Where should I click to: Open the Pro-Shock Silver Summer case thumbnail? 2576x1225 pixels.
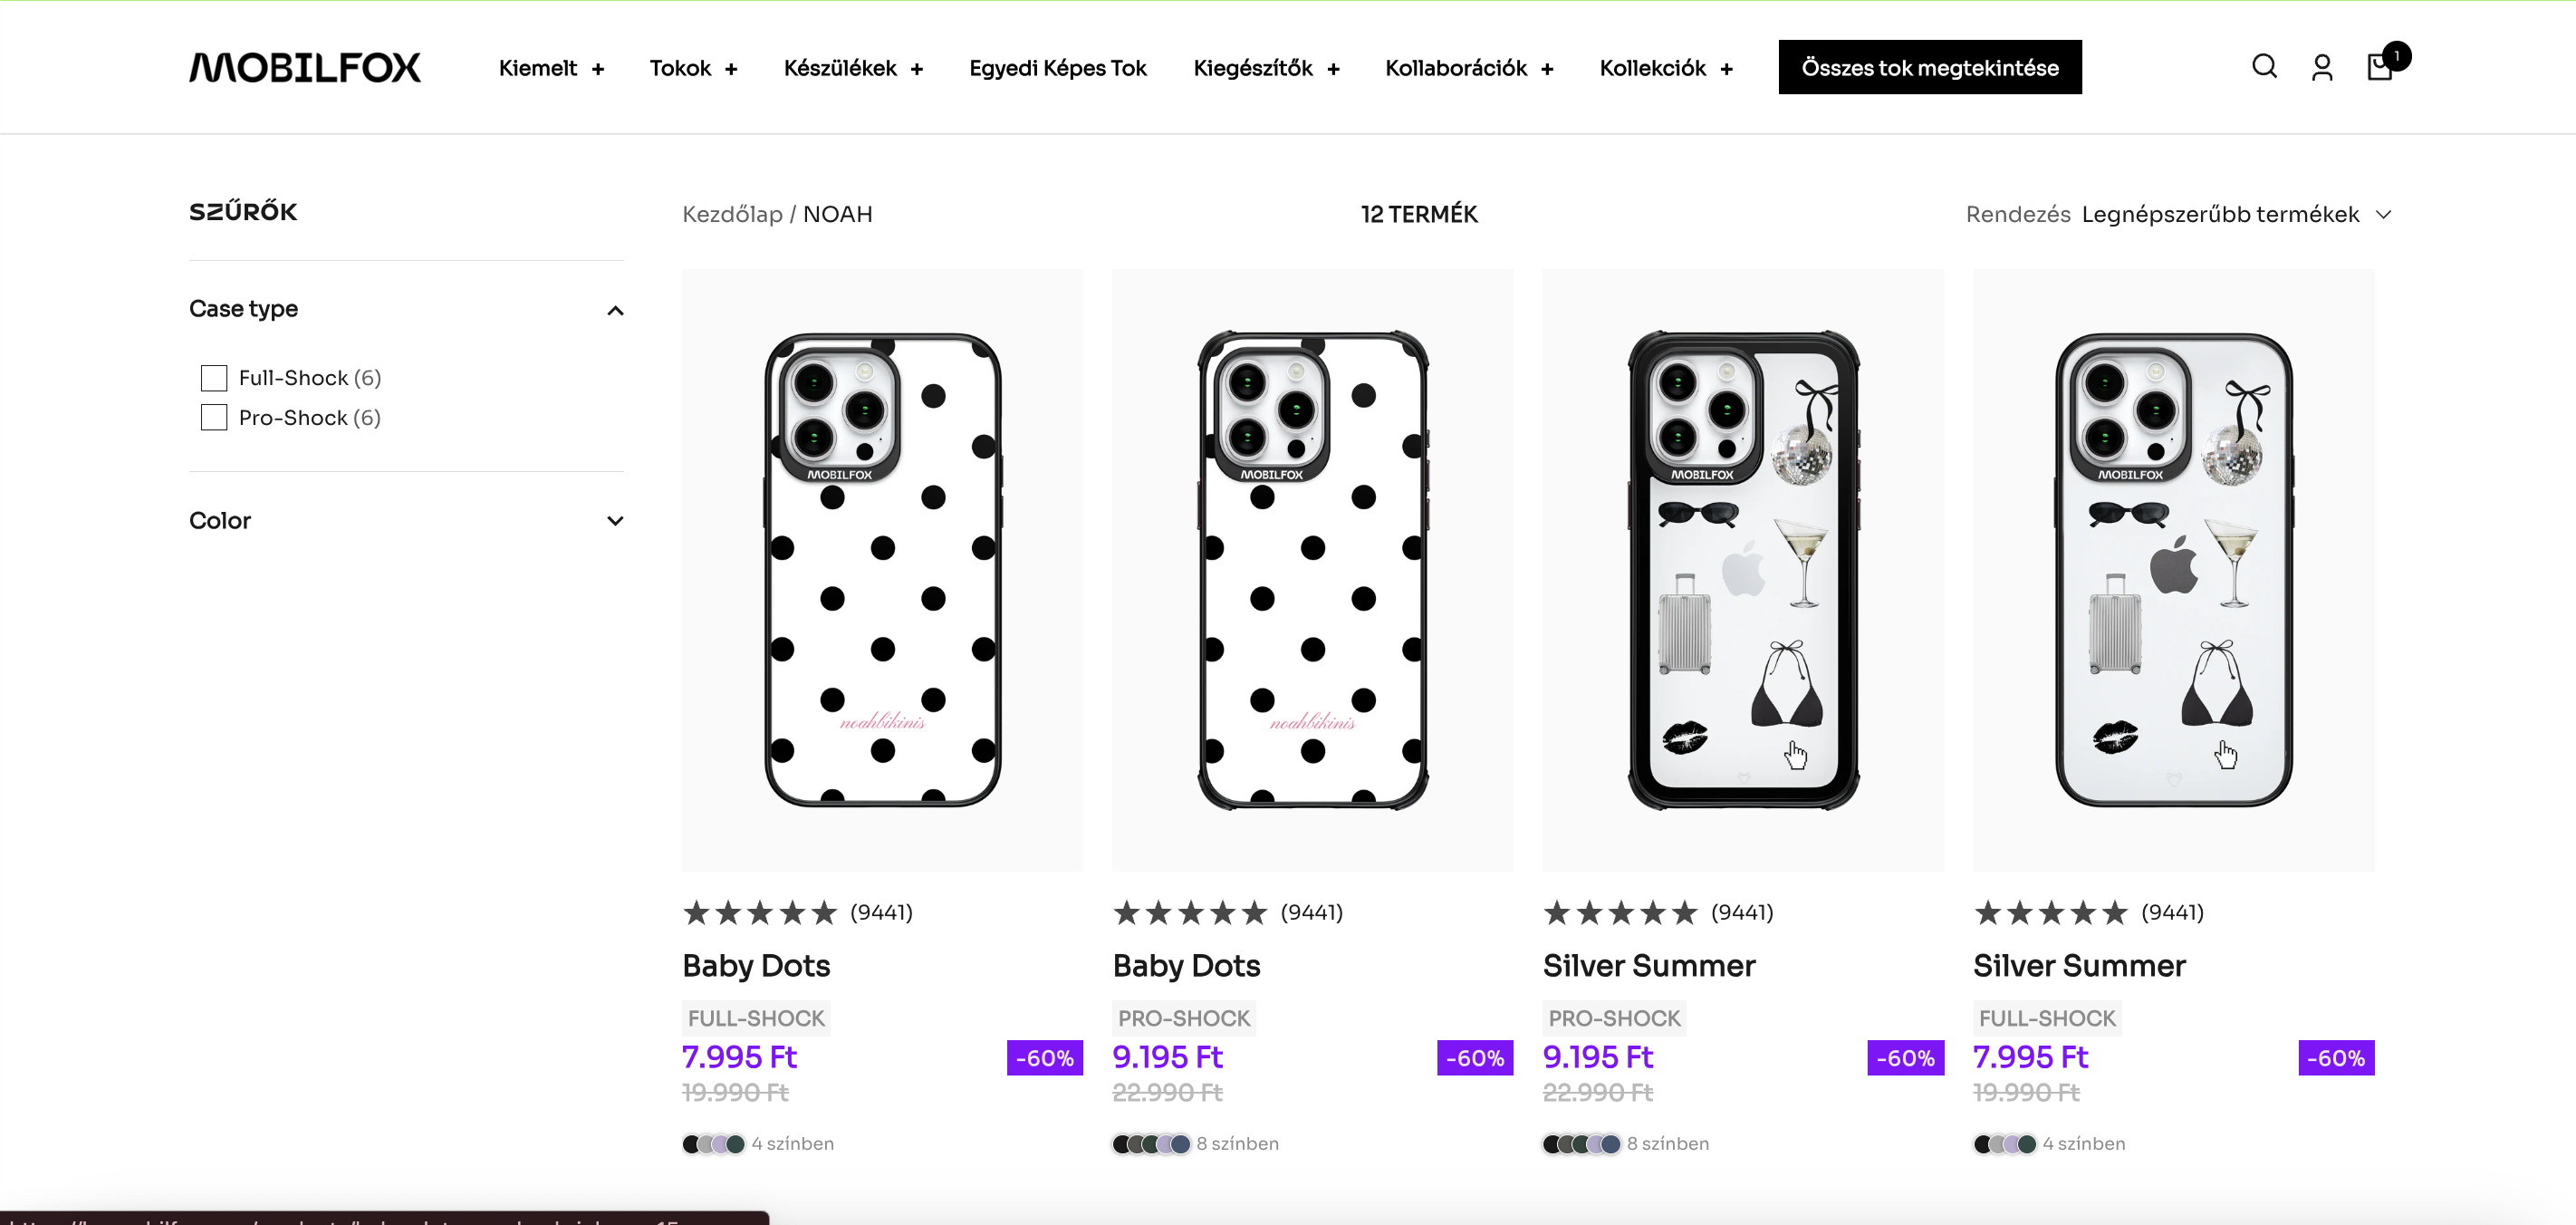click(x=1743, y=570)
